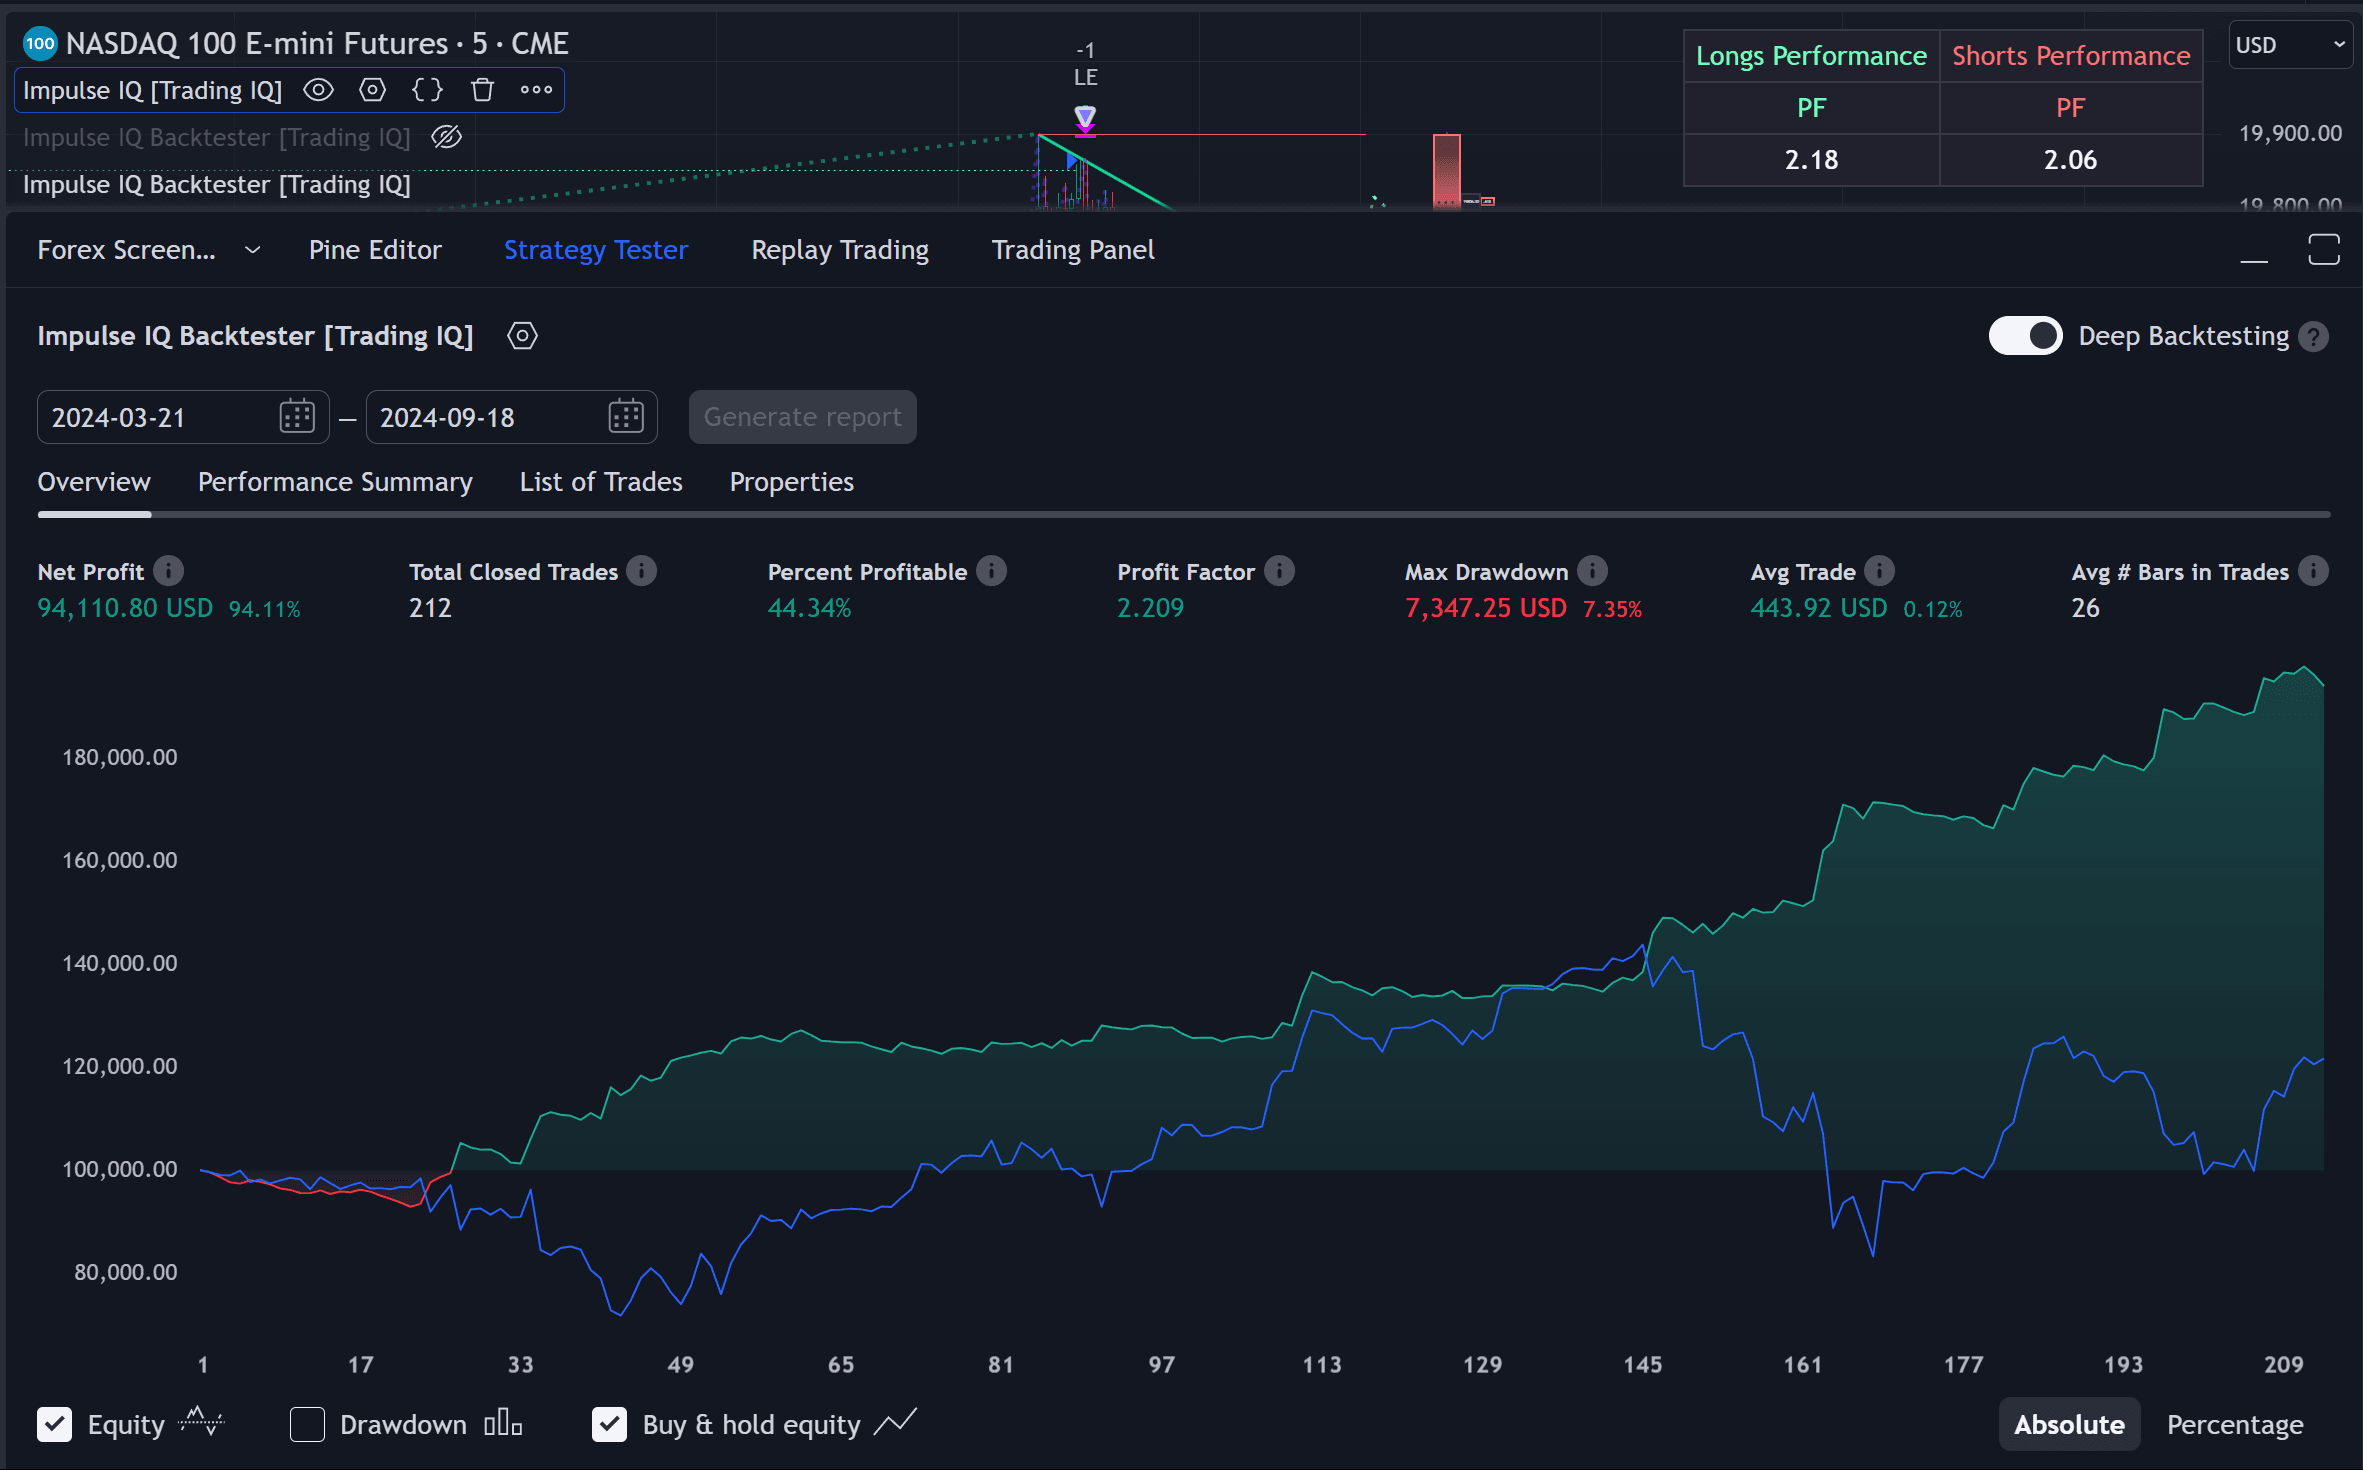Image resolution: width=2363 pixels, height=1470 pixels.
Task: Select the Absolute display mode
Action: 2069,1424
